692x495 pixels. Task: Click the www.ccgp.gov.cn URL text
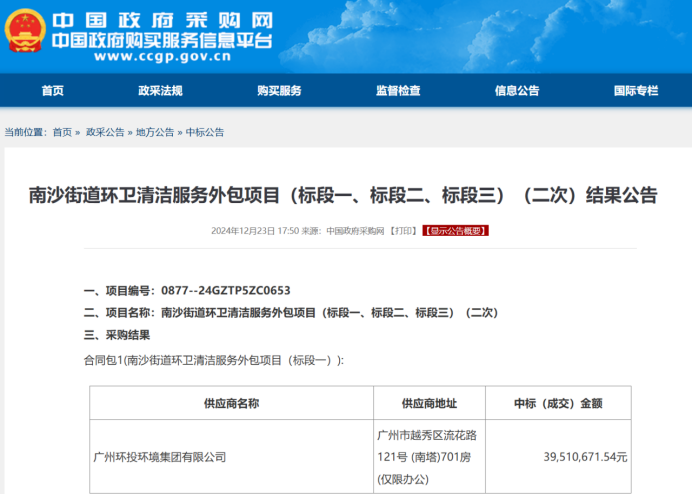(162, 56)
